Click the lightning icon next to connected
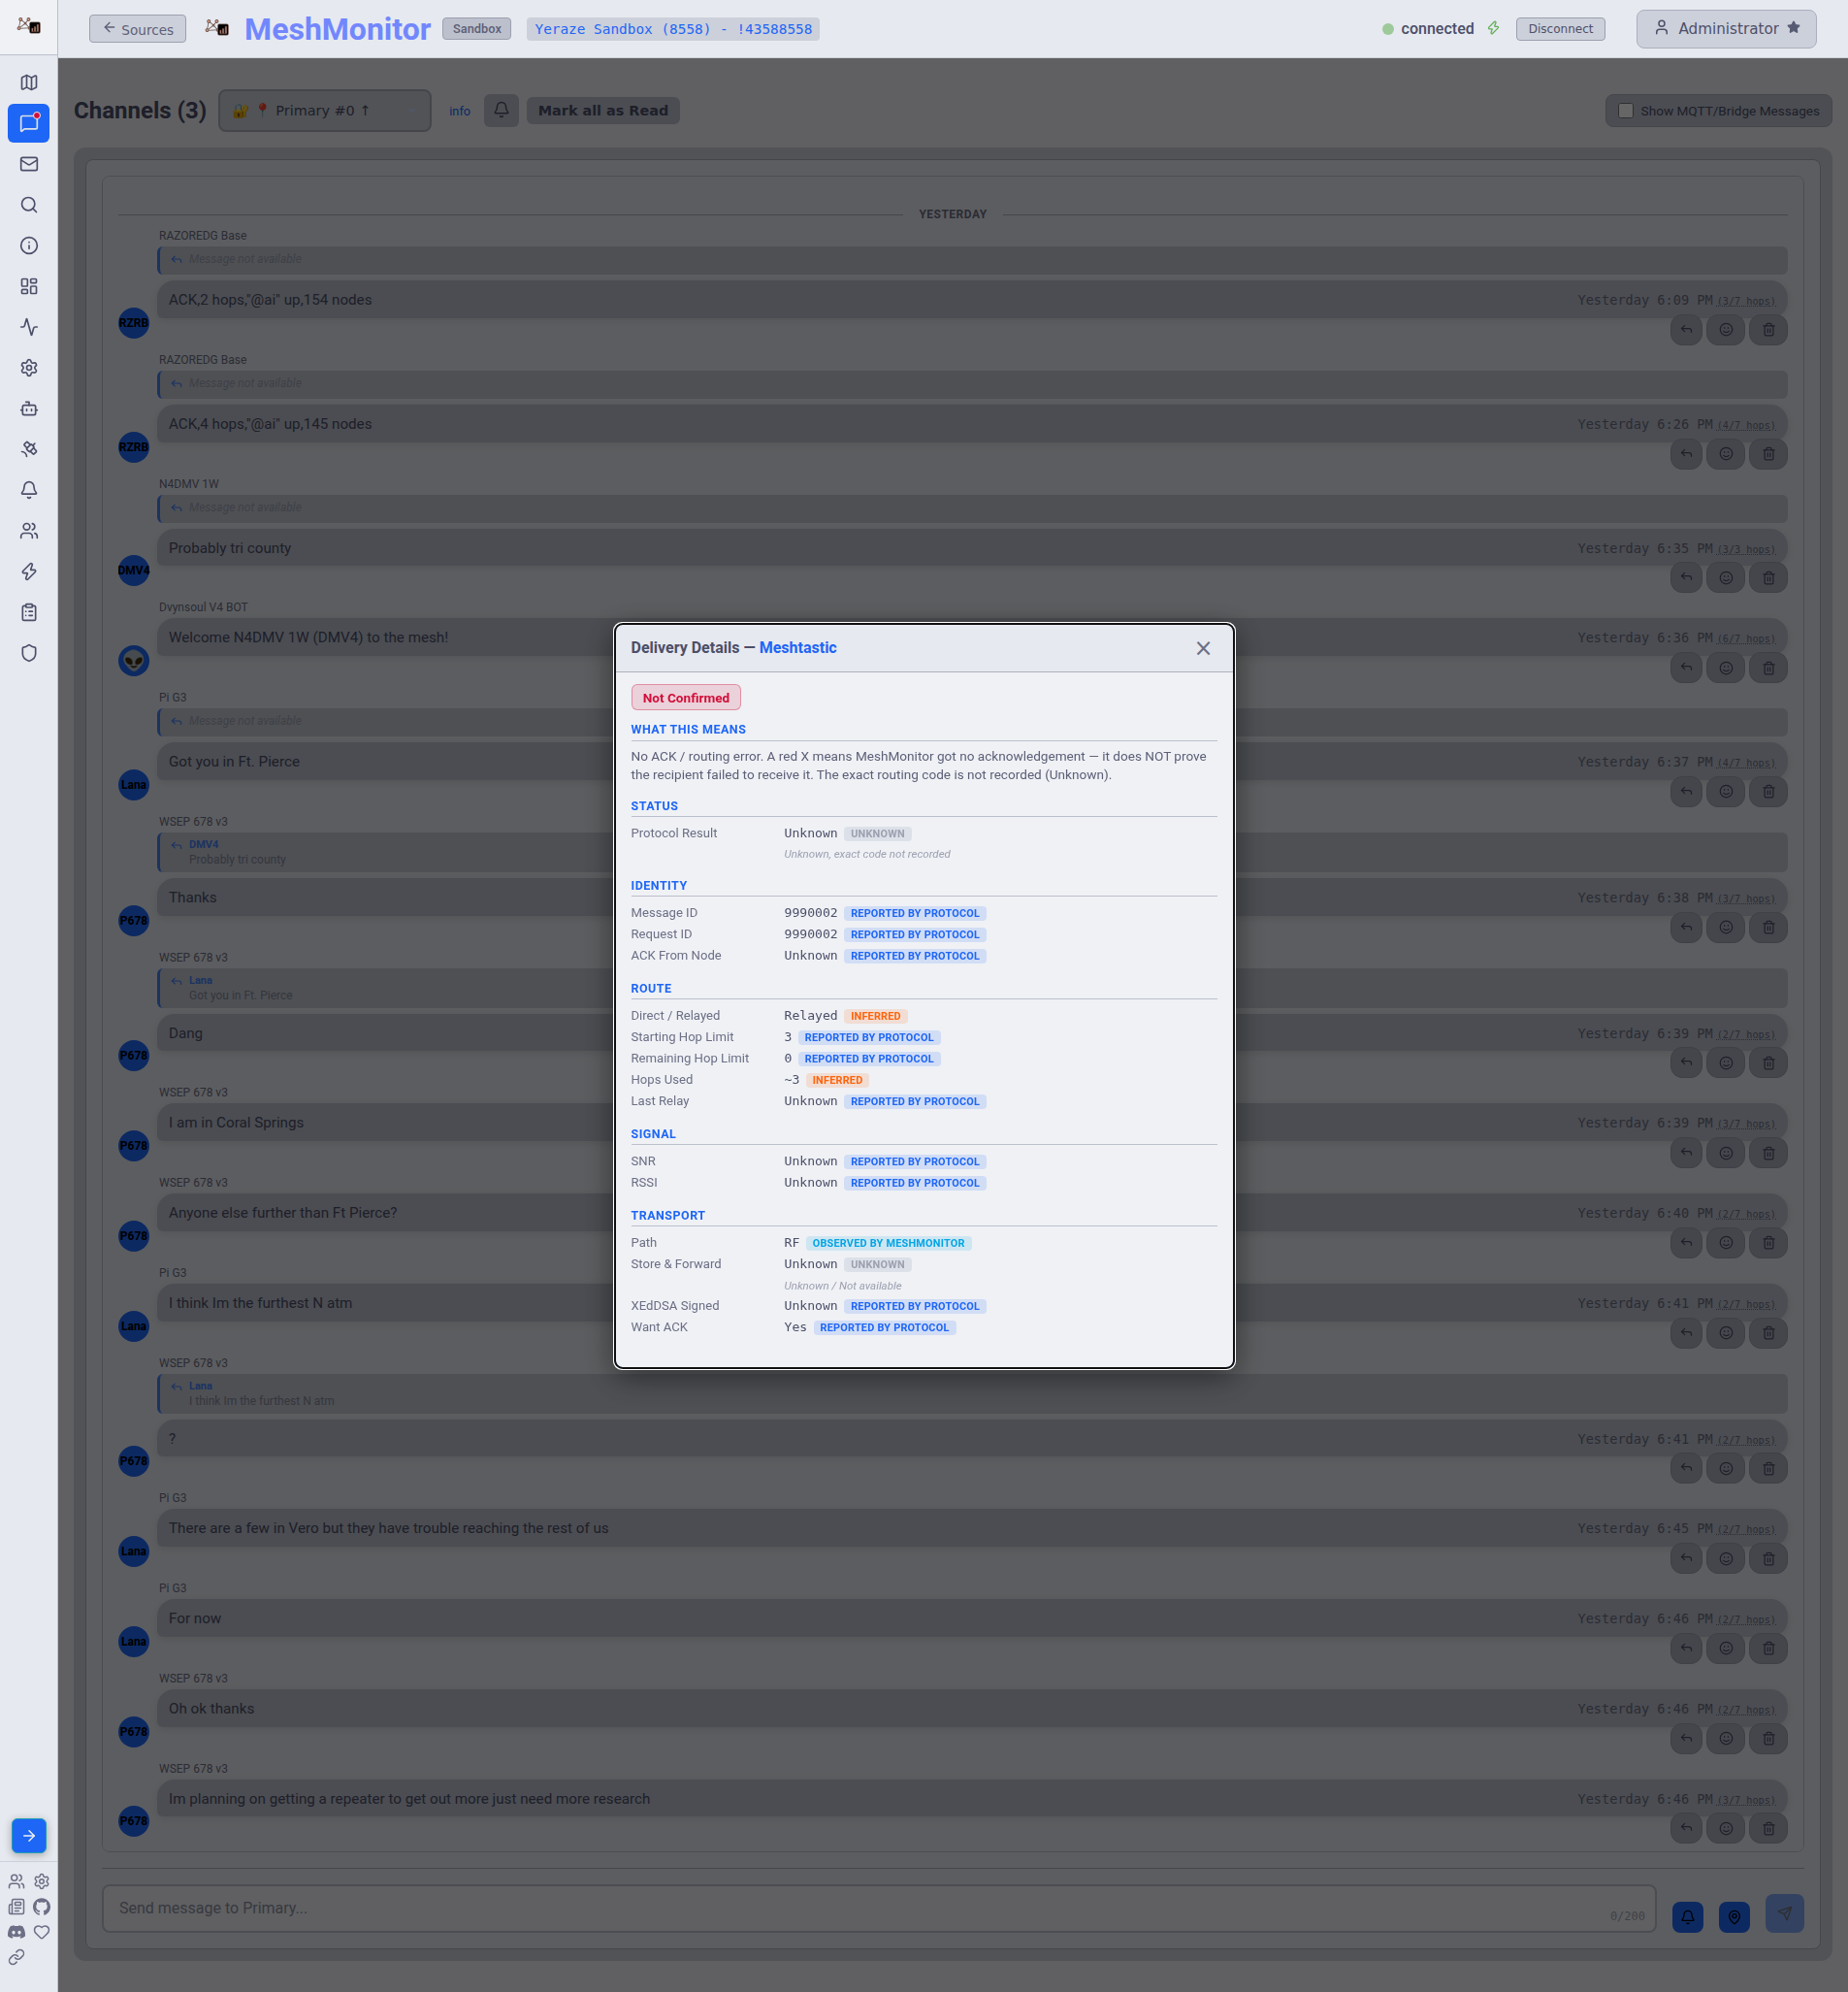Screen dimensions: 1848x1992 tap(1493, 29)
